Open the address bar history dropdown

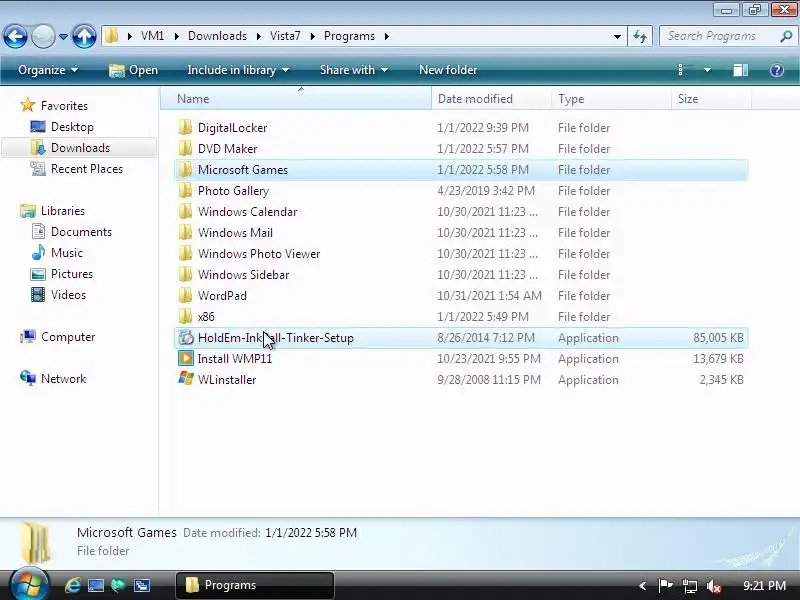617,37
